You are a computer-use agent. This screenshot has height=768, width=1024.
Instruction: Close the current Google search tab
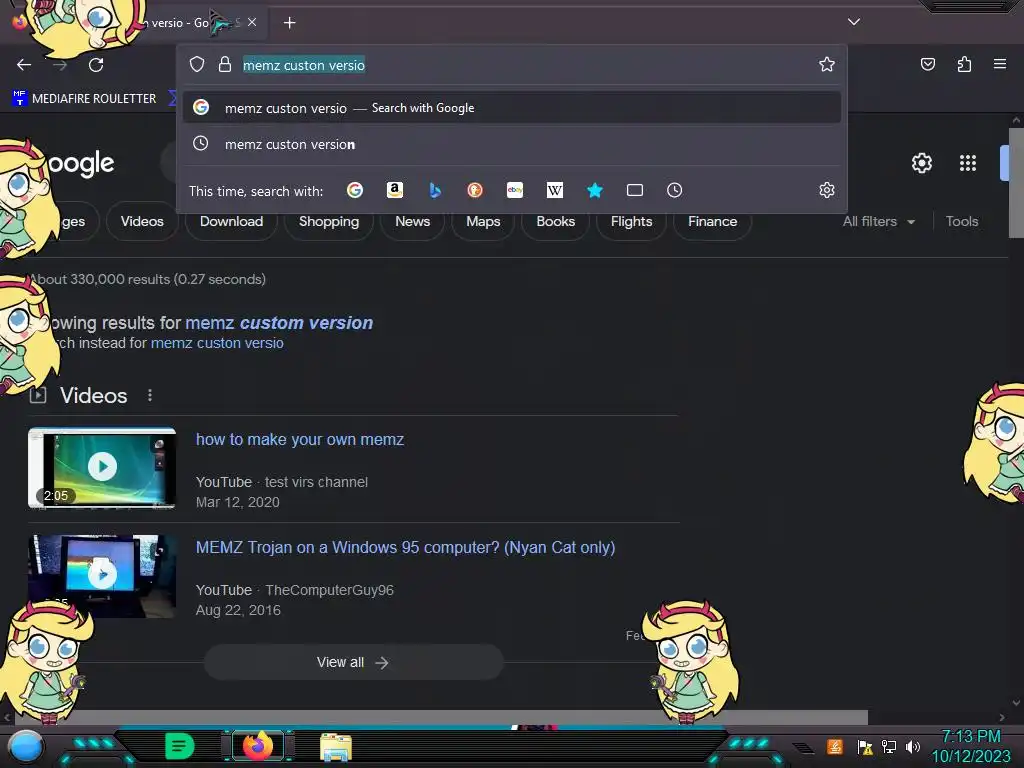click(252, 22)
